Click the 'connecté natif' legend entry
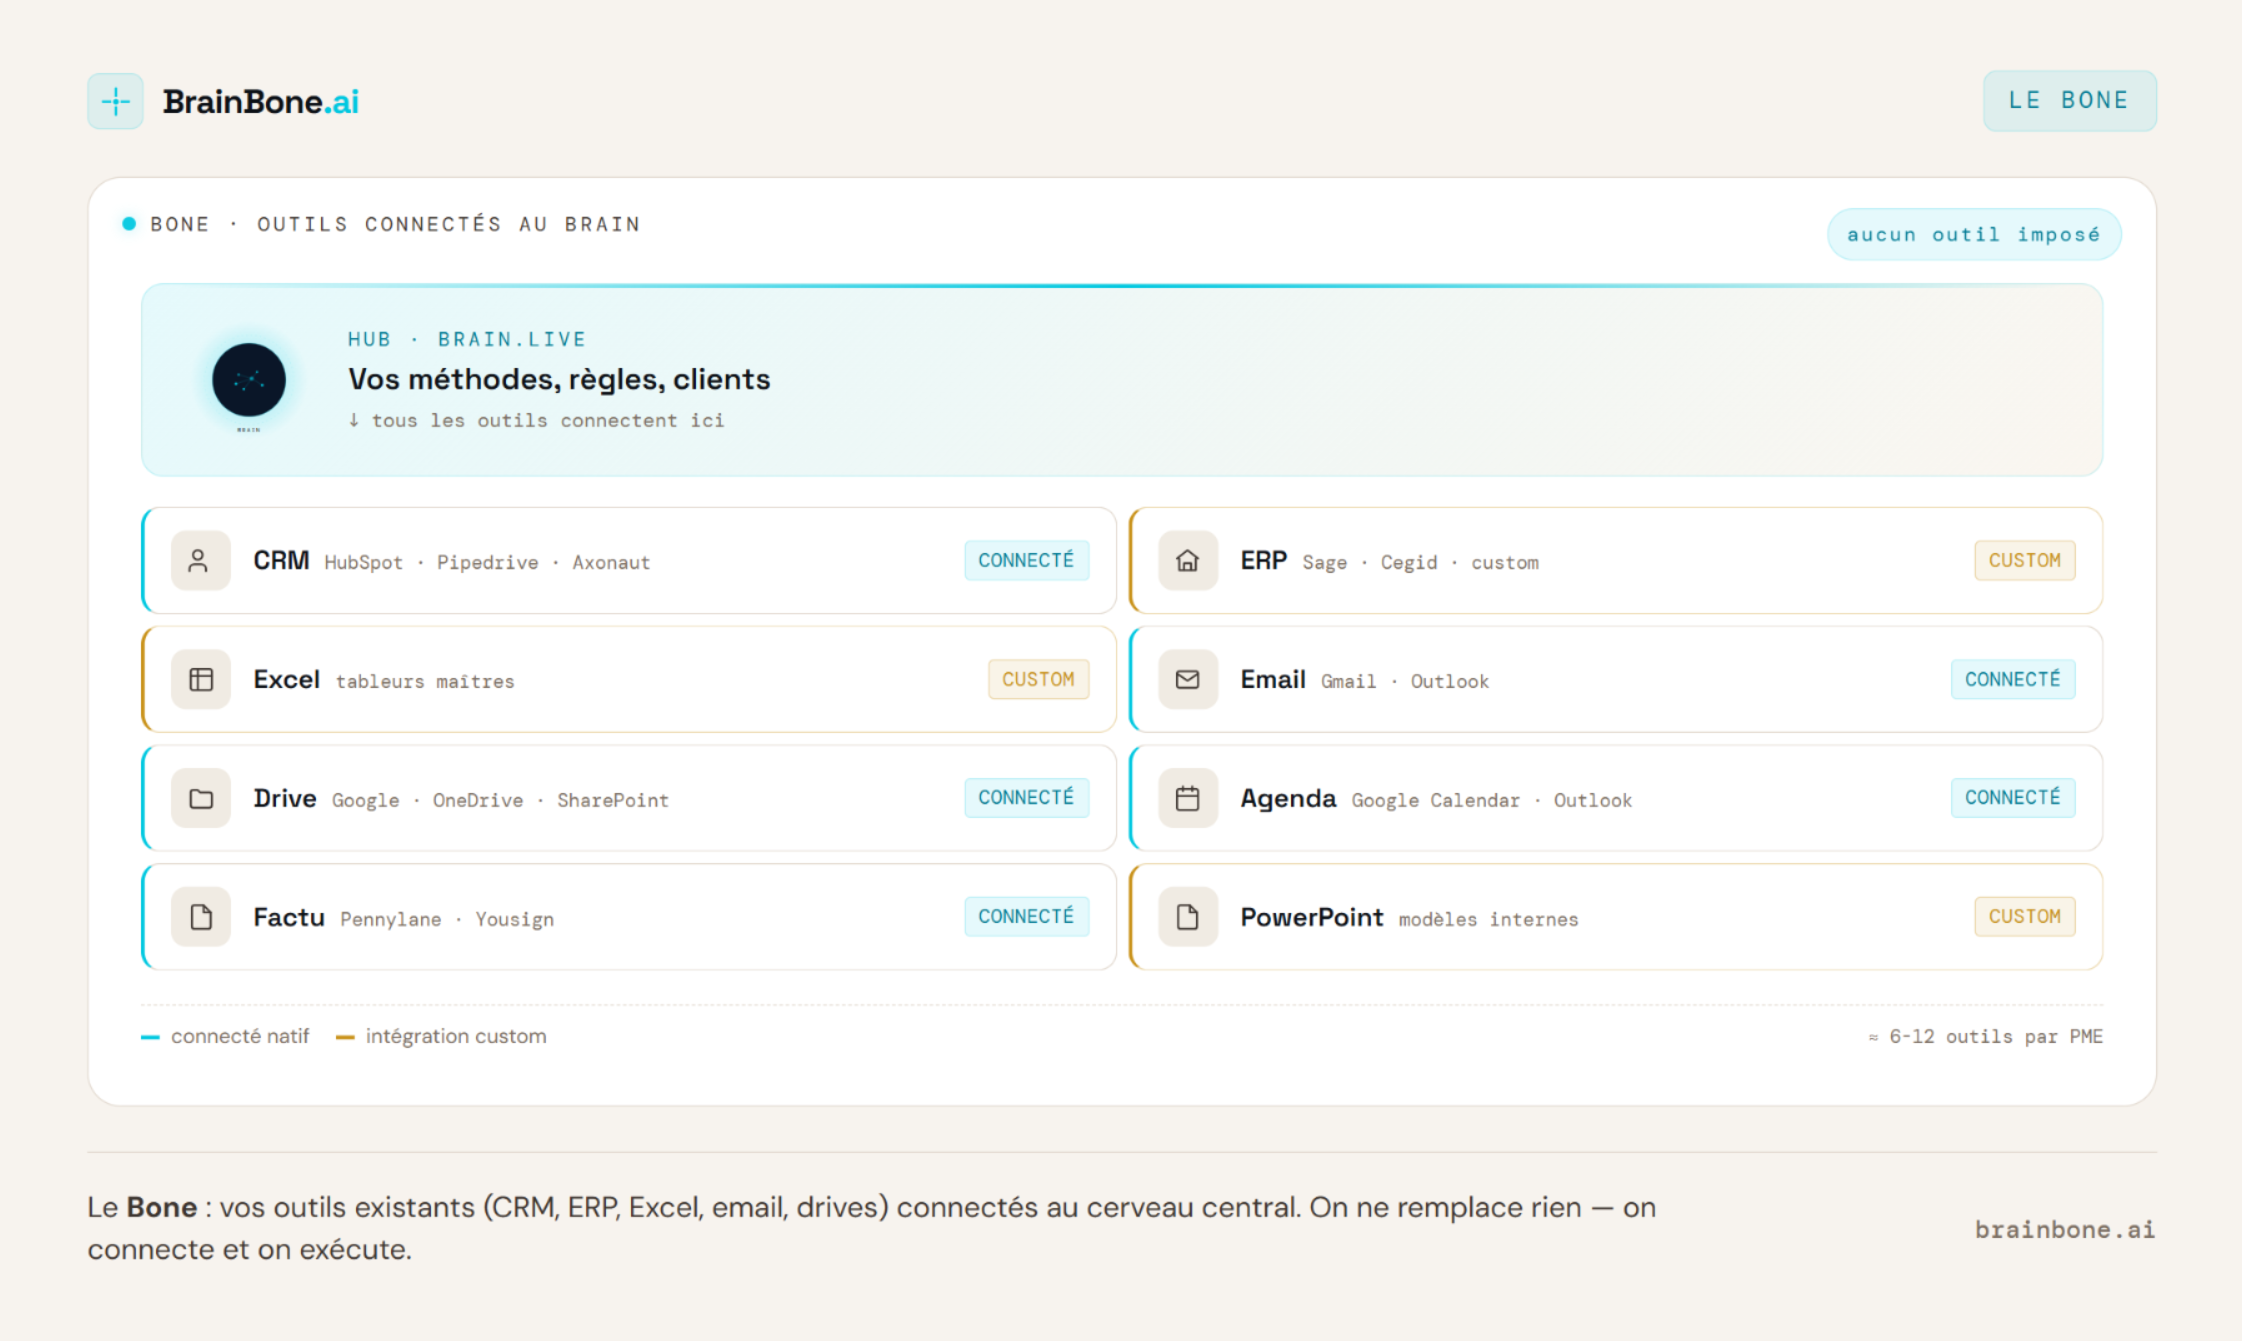 point(226,1036)
